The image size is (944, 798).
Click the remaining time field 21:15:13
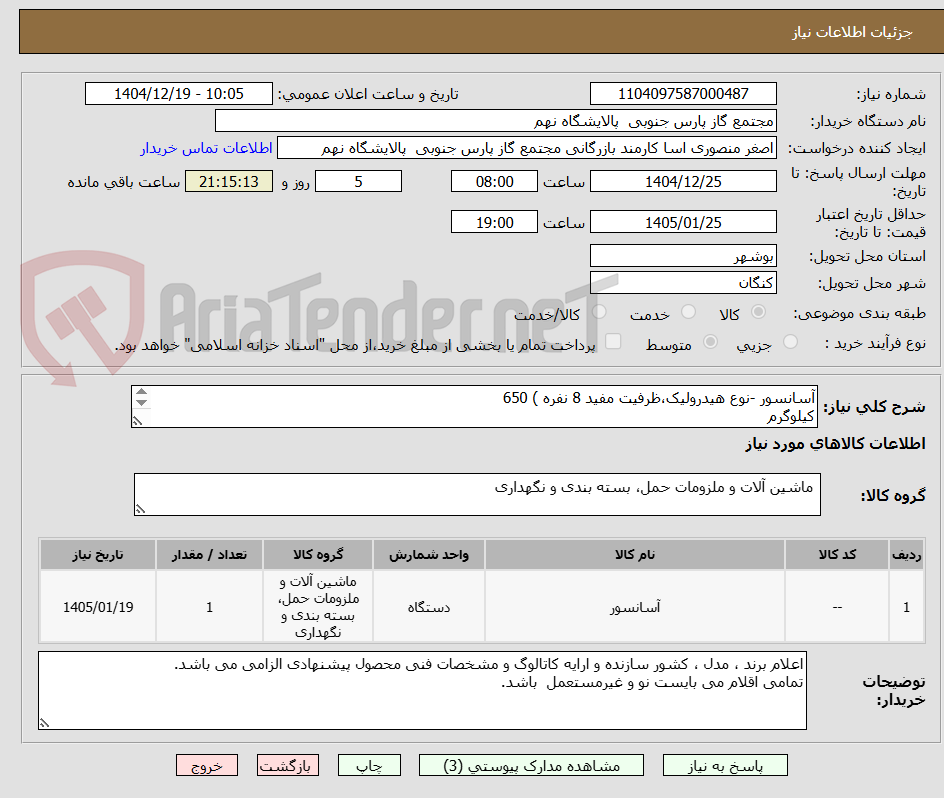(x=229, y=181)
